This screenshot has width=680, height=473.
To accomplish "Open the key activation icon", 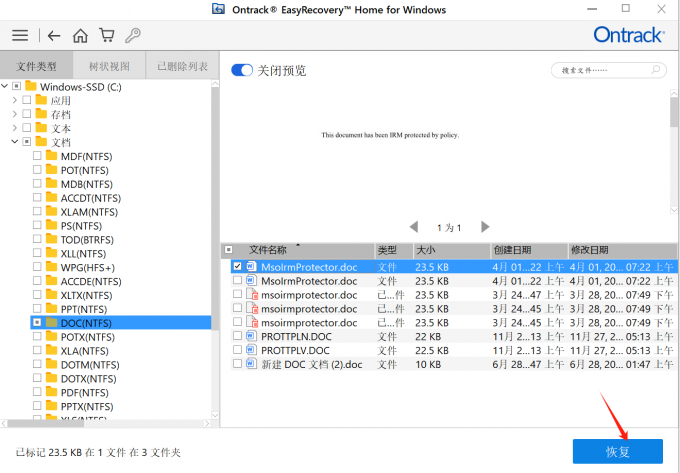I will tap(133, 35).
